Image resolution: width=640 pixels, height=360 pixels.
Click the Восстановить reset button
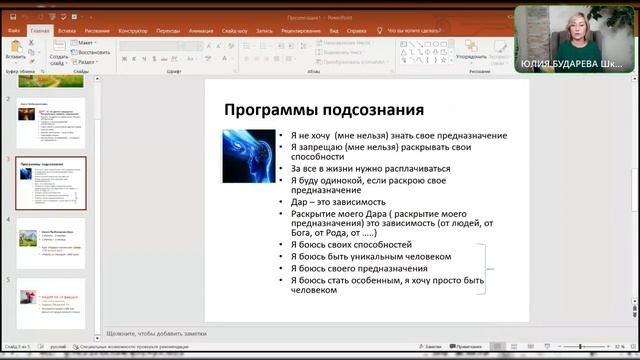click(91, 52)
